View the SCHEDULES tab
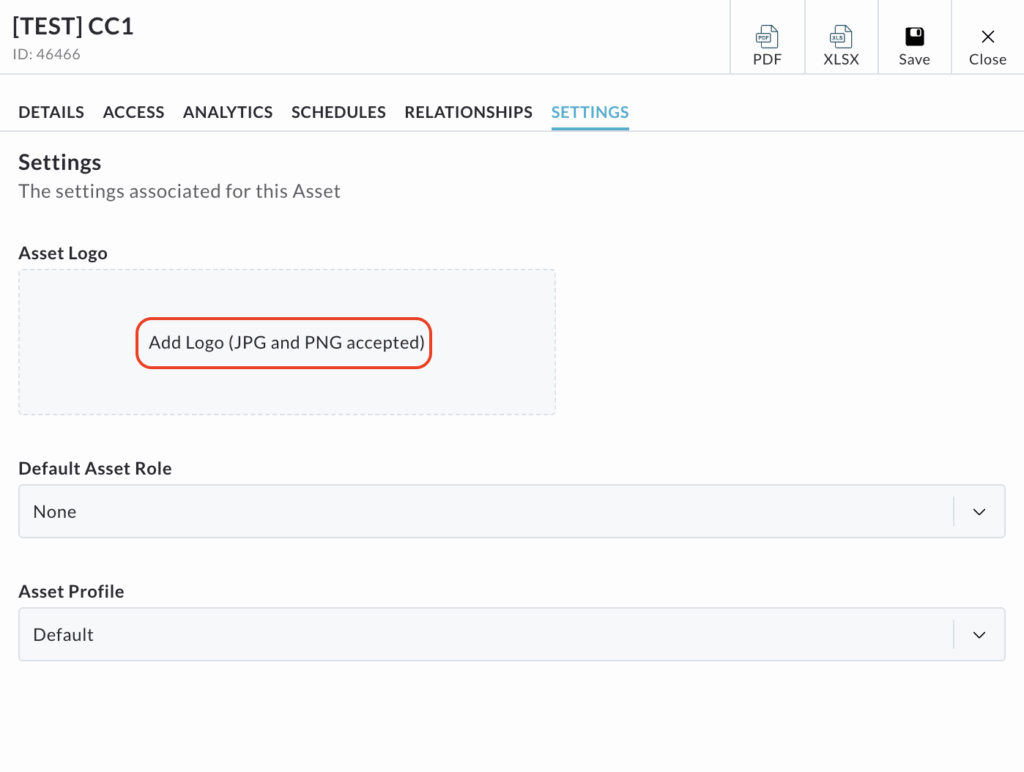 pos(338,112)
